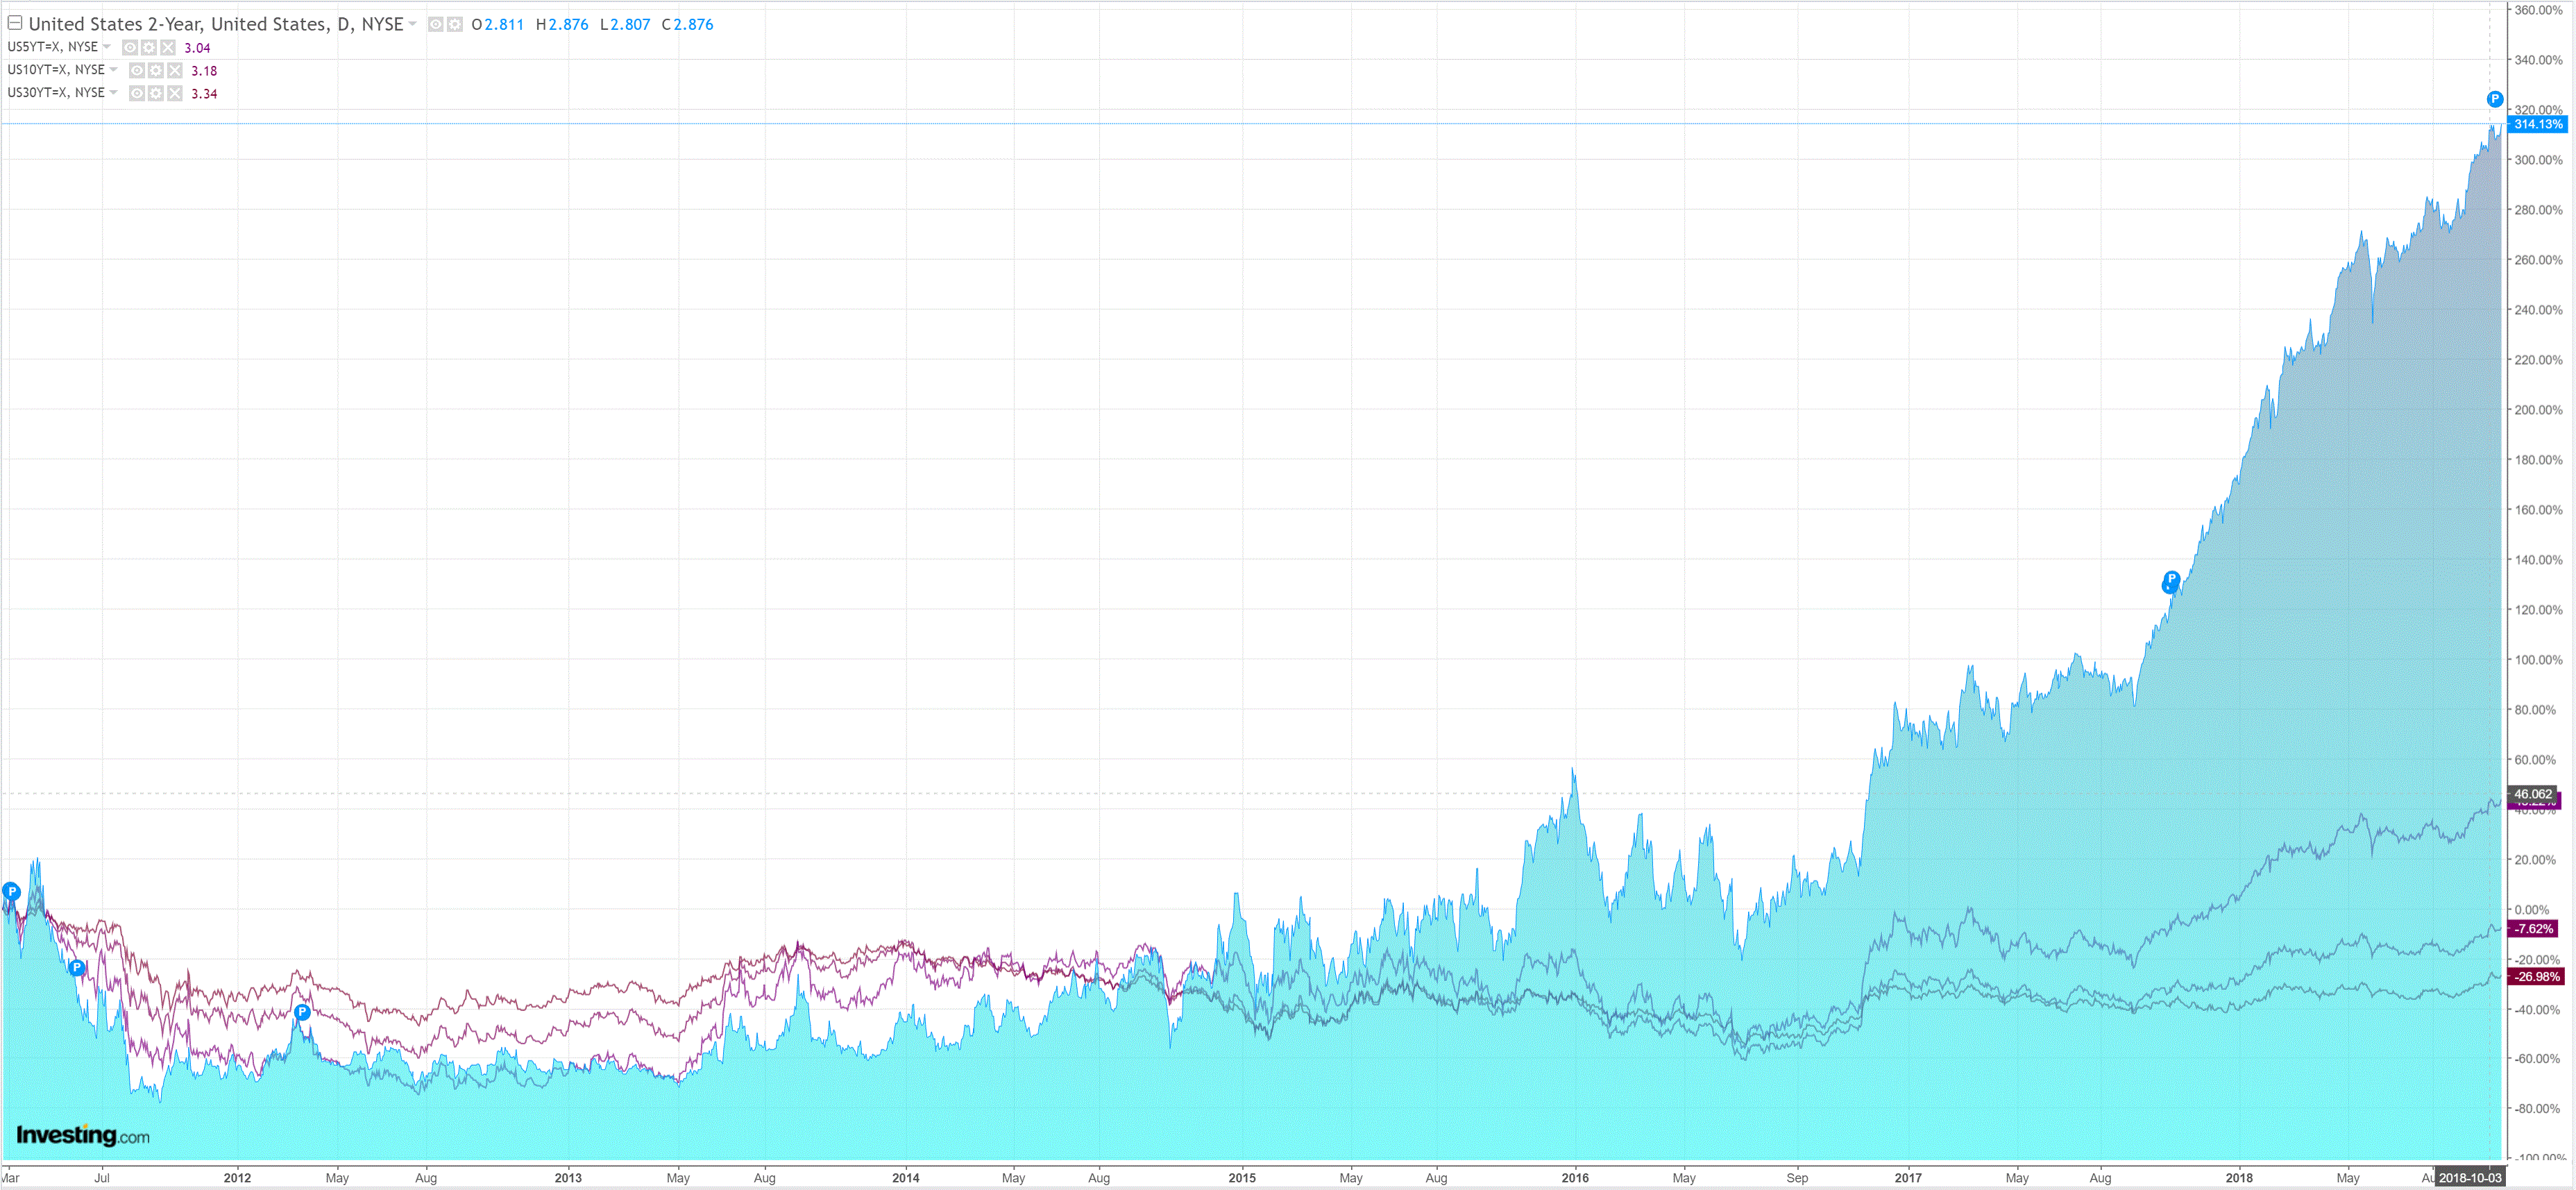Click the P marker at the chart's latest peak
This screenshot has width=2576, height=1190.
[2494, 99]
